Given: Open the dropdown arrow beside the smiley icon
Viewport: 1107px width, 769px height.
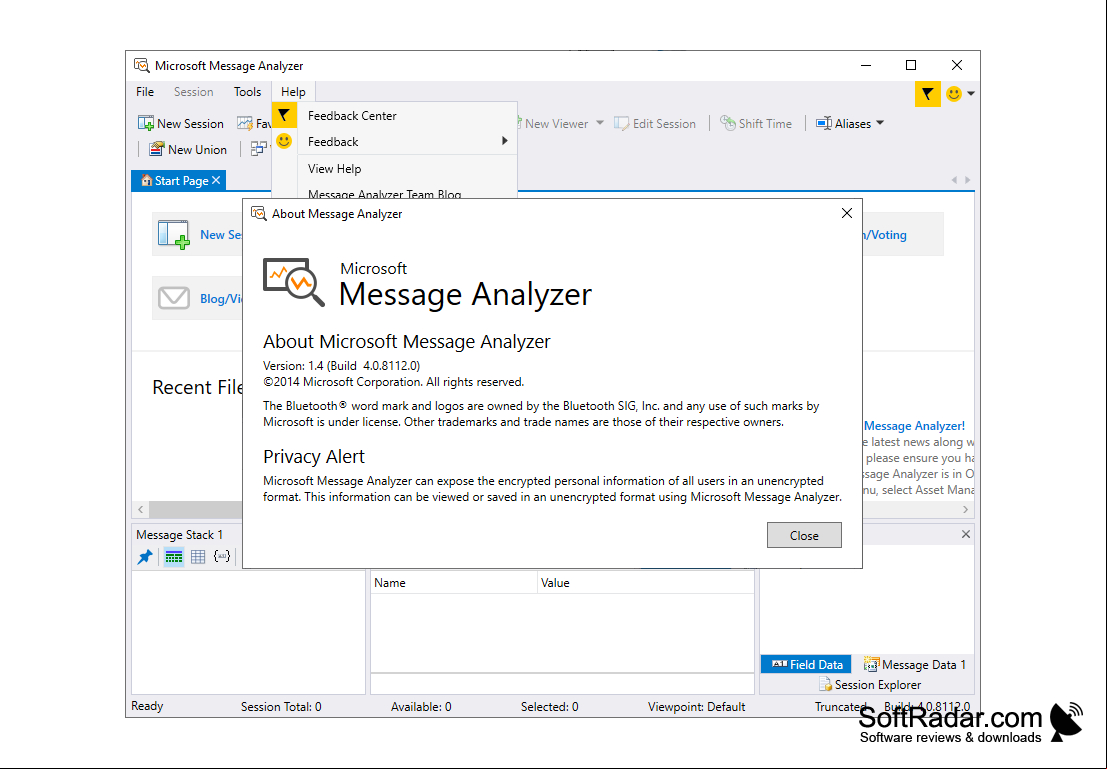Looking at the screenshot, I should (971, 93).
